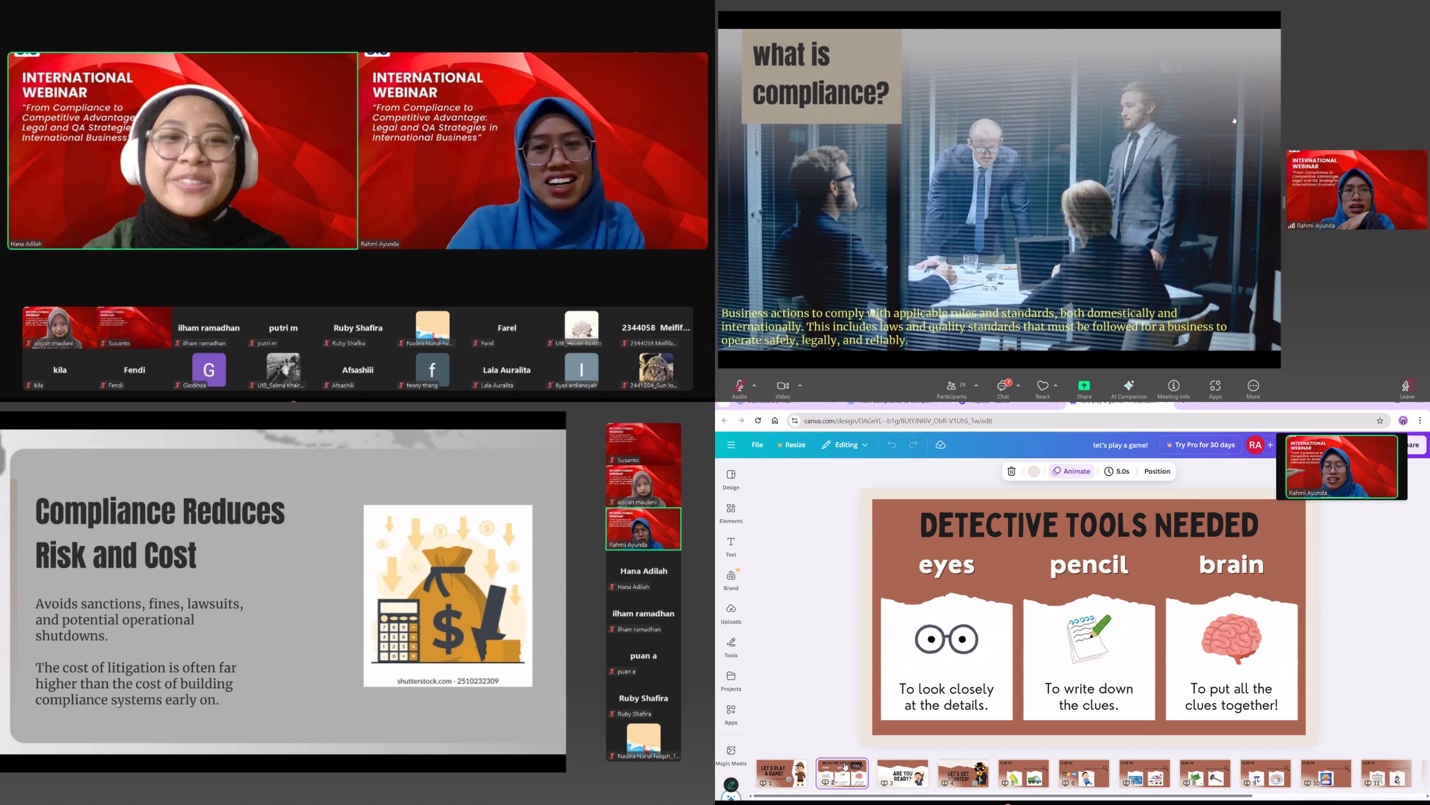Click the Chrome home icon
This screenshot has height=805, width=1430.
774,421
